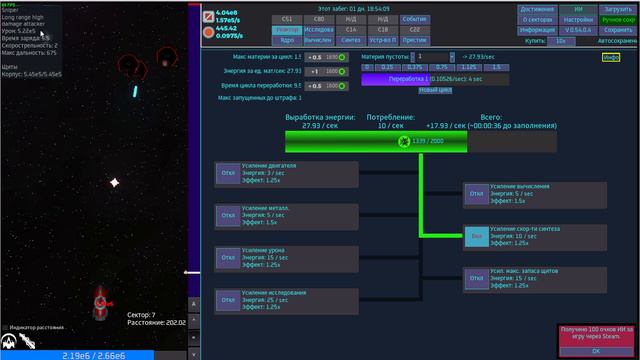Click the Загрузить button
Image resolution: width=640 pixels, height=360 pixels.
pos(618,9)
